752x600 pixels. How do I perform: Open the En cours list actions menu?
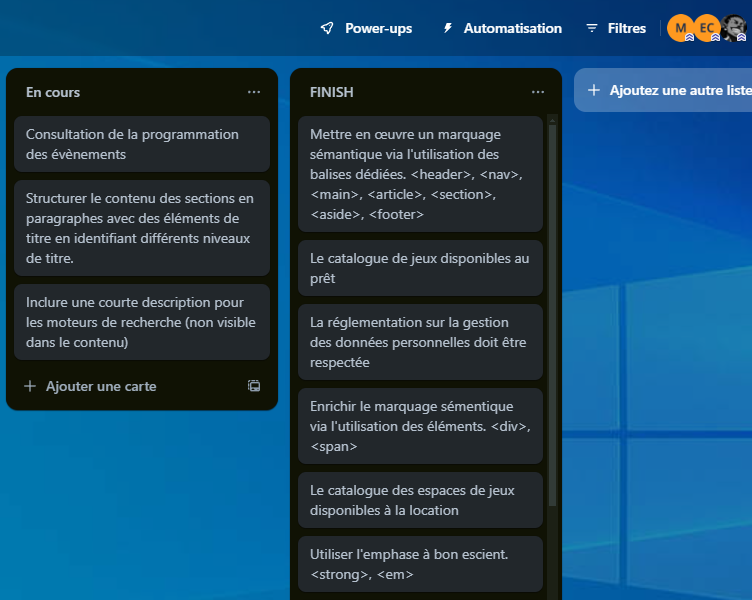point(254,92)
